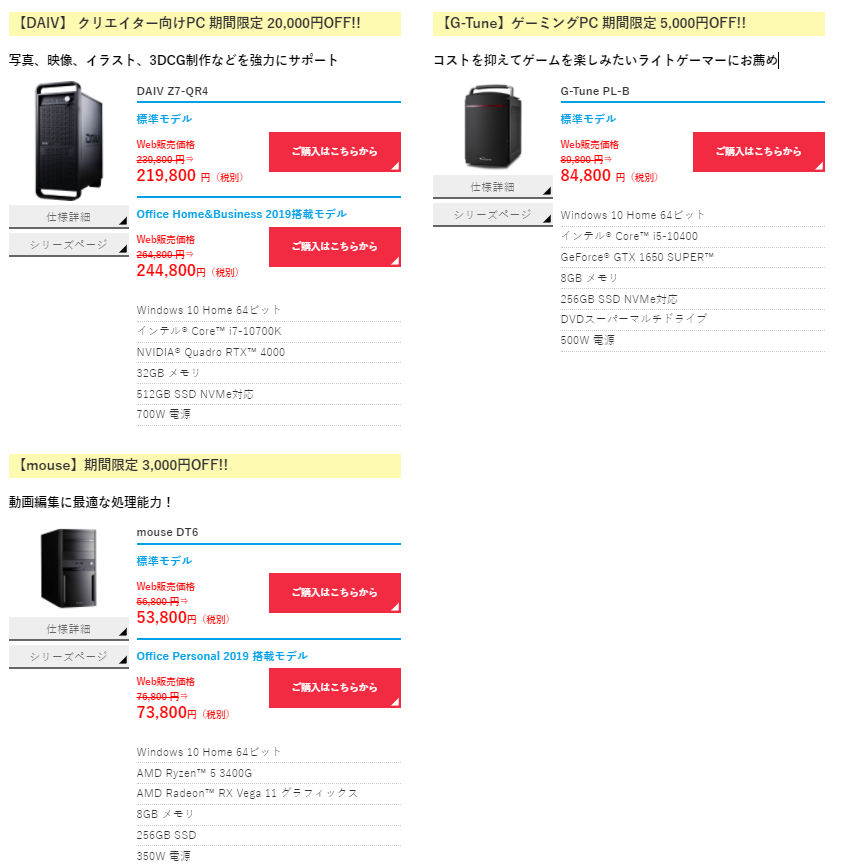Buy the DAIV Z7-QR4 standard model
Screen dimensions: 843x866
coord(335,152)
